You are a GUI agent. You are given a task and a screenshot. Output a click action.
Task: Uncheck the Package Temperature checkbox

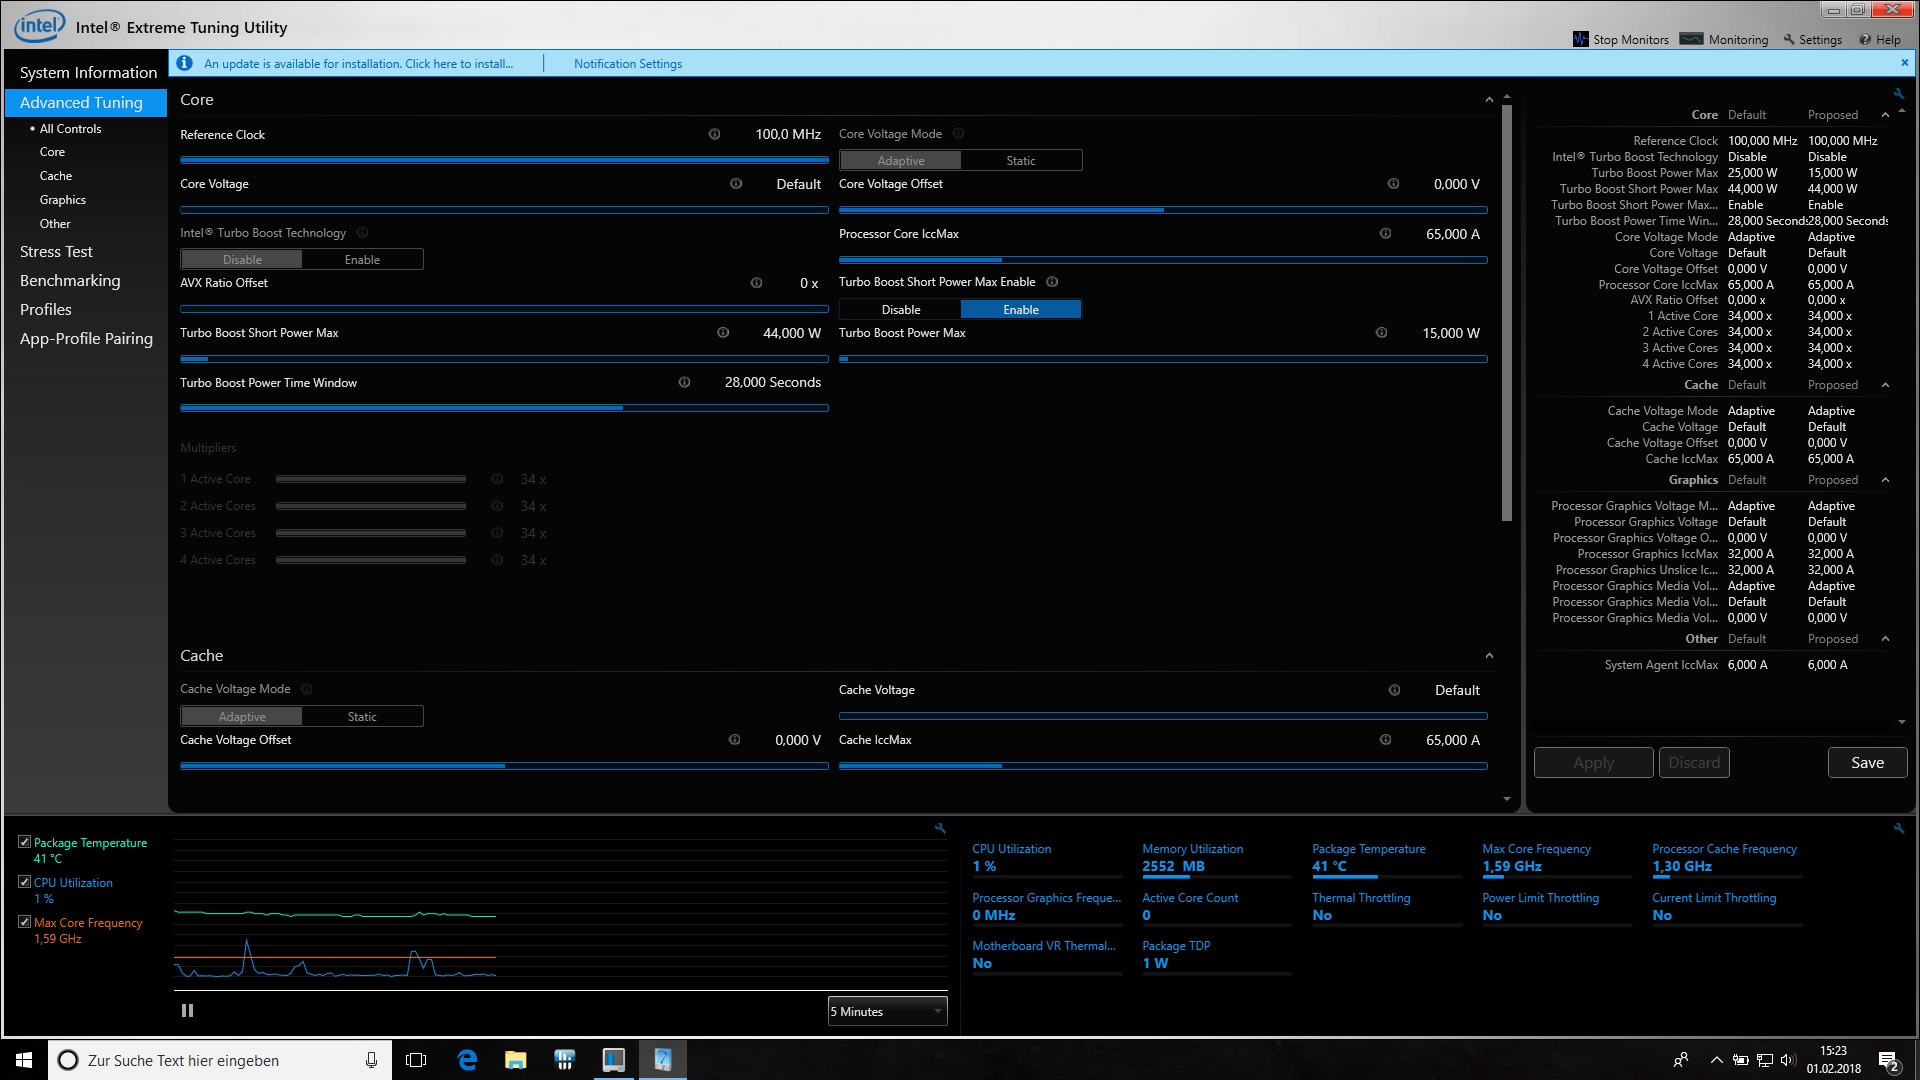tap(25, 842)
